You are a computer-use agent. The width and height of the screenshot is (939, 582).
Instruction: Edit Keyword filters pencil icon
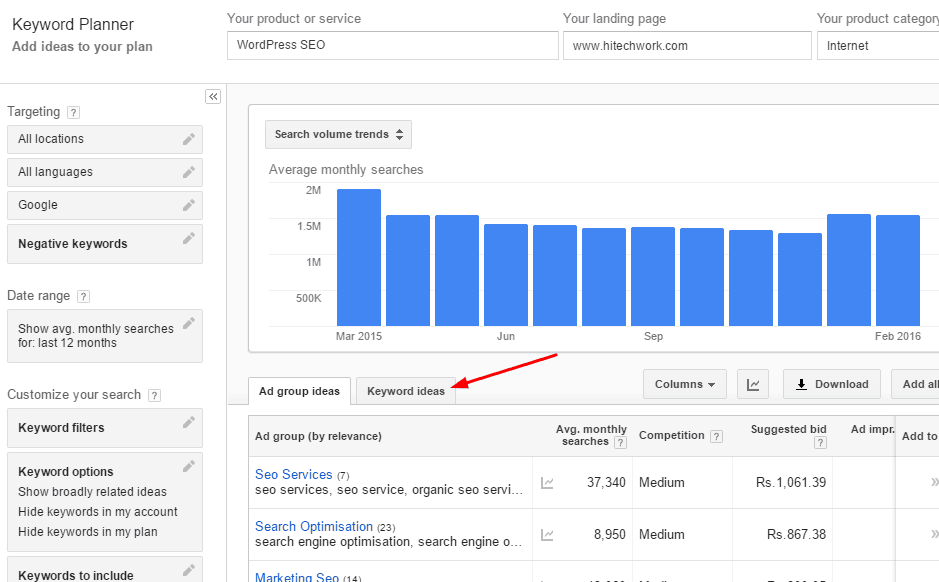(189, 422)
